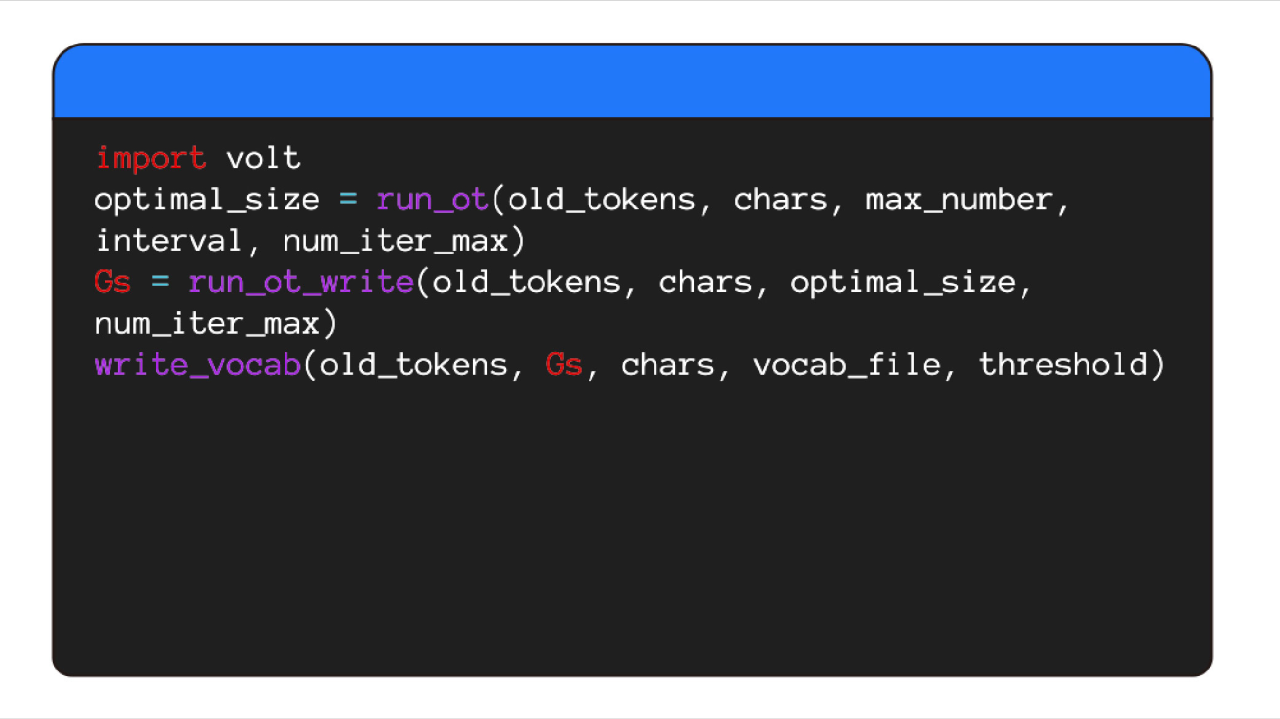Click the blue header bar of the code card
The image size is (1280, 719).
pyautogui.click(x=632, y=82)
